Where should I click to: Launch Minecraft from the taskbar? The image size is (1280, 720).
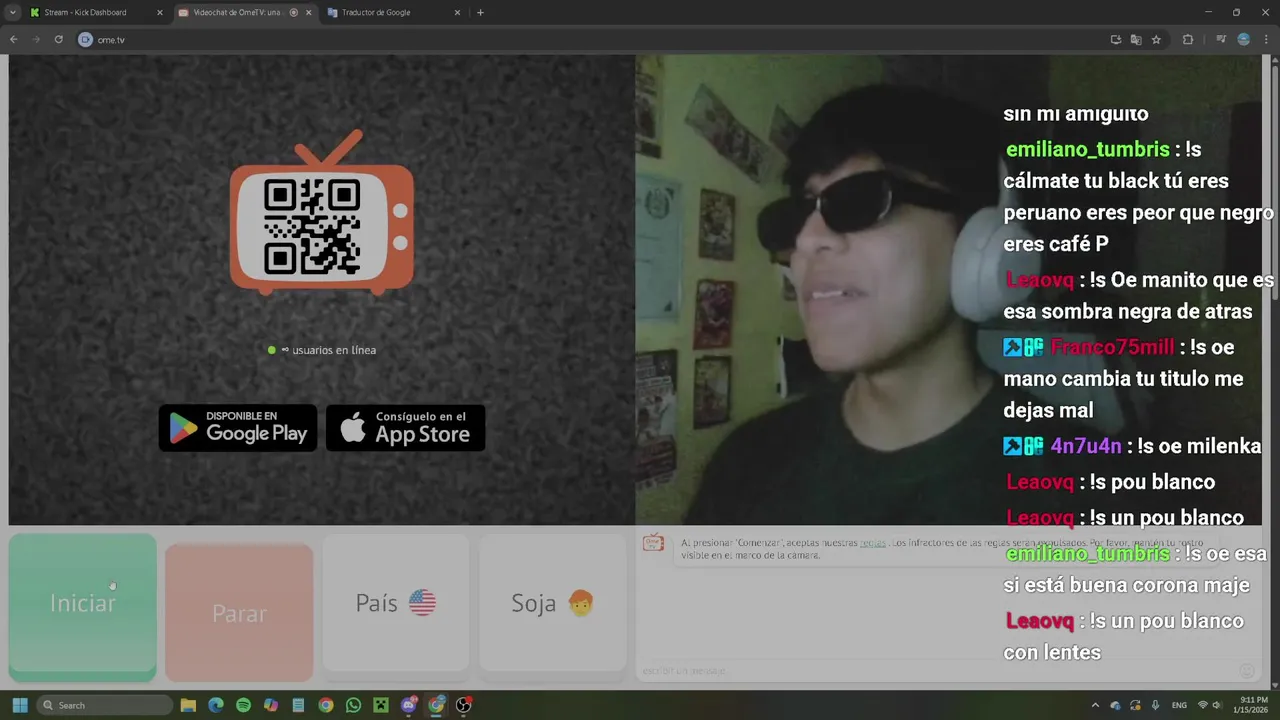tap(381, 705)
